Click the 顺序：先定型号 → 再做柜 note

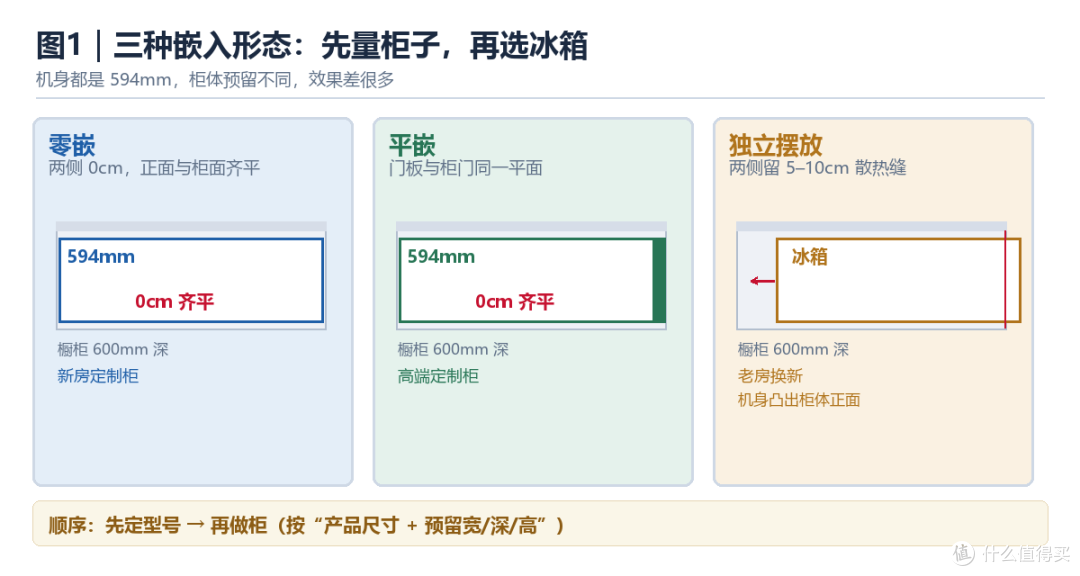pyautogui.click(x=540, y=525)
